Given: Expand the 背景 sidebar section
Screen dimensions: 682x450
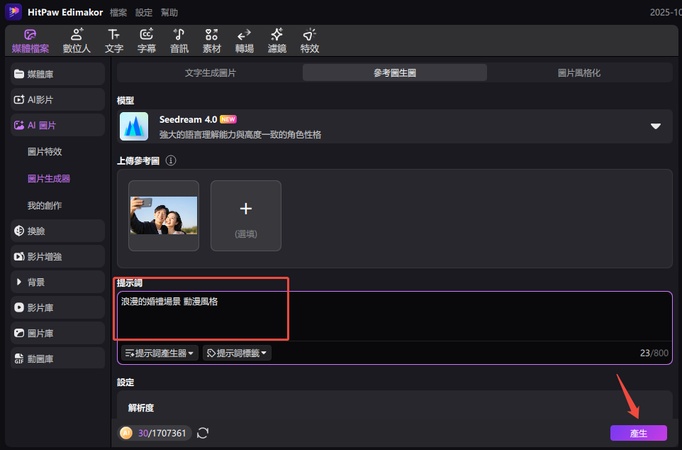Looking at the screenshot, I should [x=59, y=282].
